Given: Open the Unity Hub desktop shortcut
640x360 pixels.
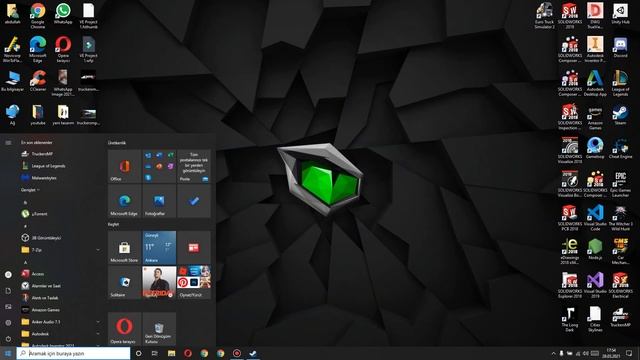Looking at the screenshot, I should click(x=620, y=14).
